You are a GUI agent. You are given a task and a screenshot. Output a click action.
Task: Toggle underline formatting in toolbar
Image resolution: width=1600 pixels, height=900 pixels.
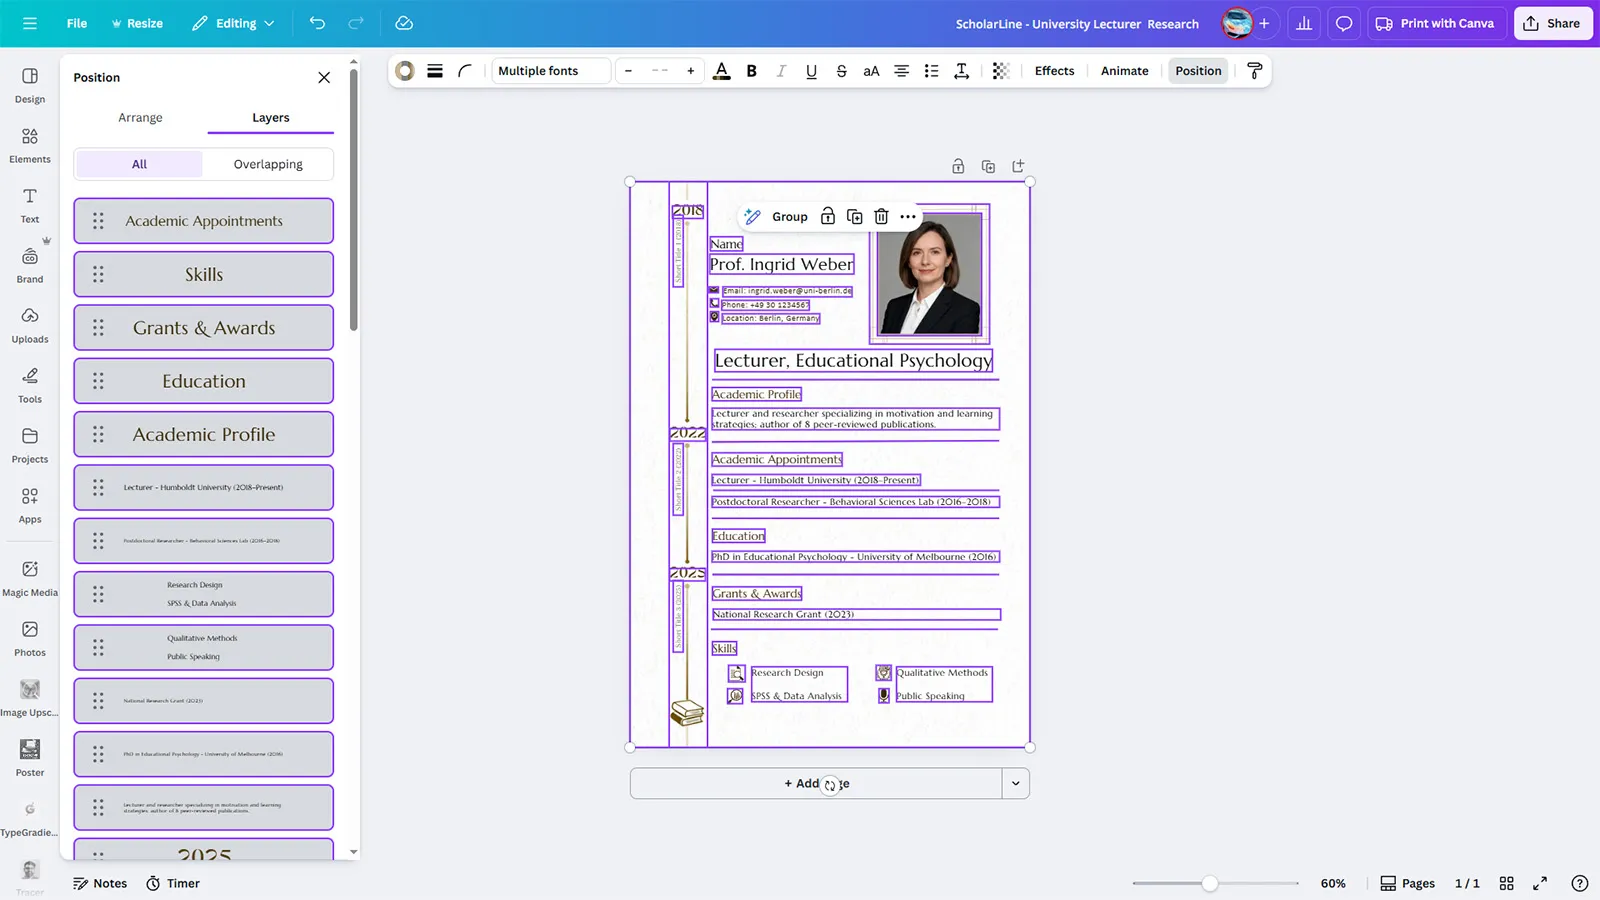811,71
